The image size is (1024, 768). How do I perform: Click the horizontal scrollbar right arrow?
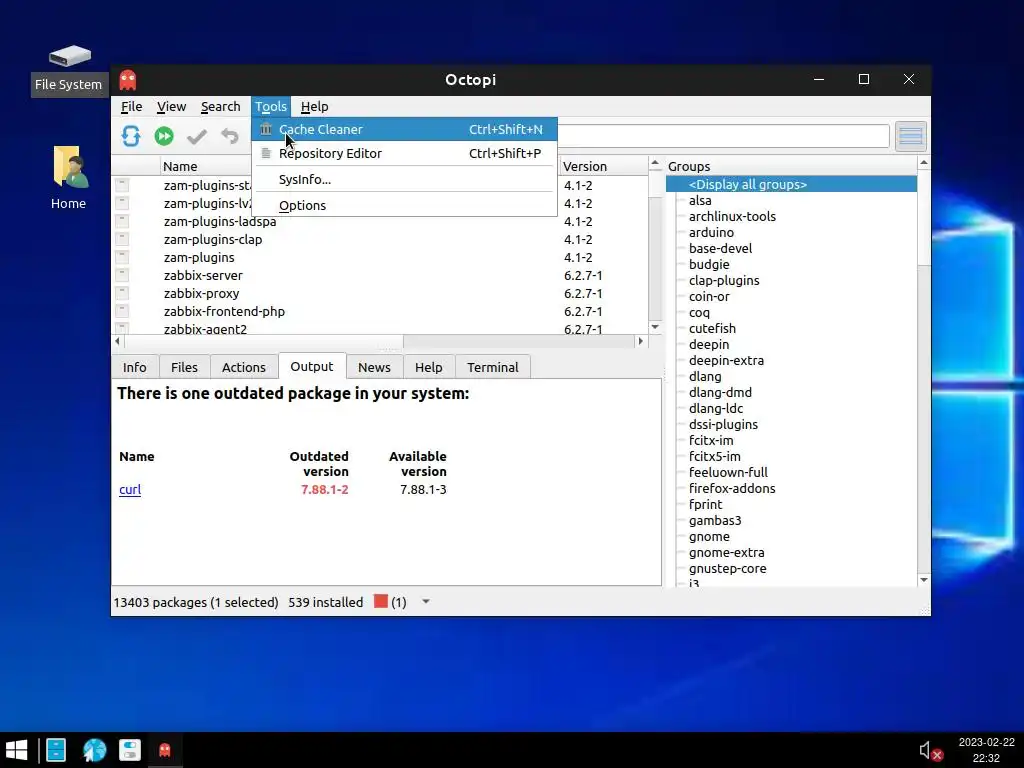click(x=641, y=341)
